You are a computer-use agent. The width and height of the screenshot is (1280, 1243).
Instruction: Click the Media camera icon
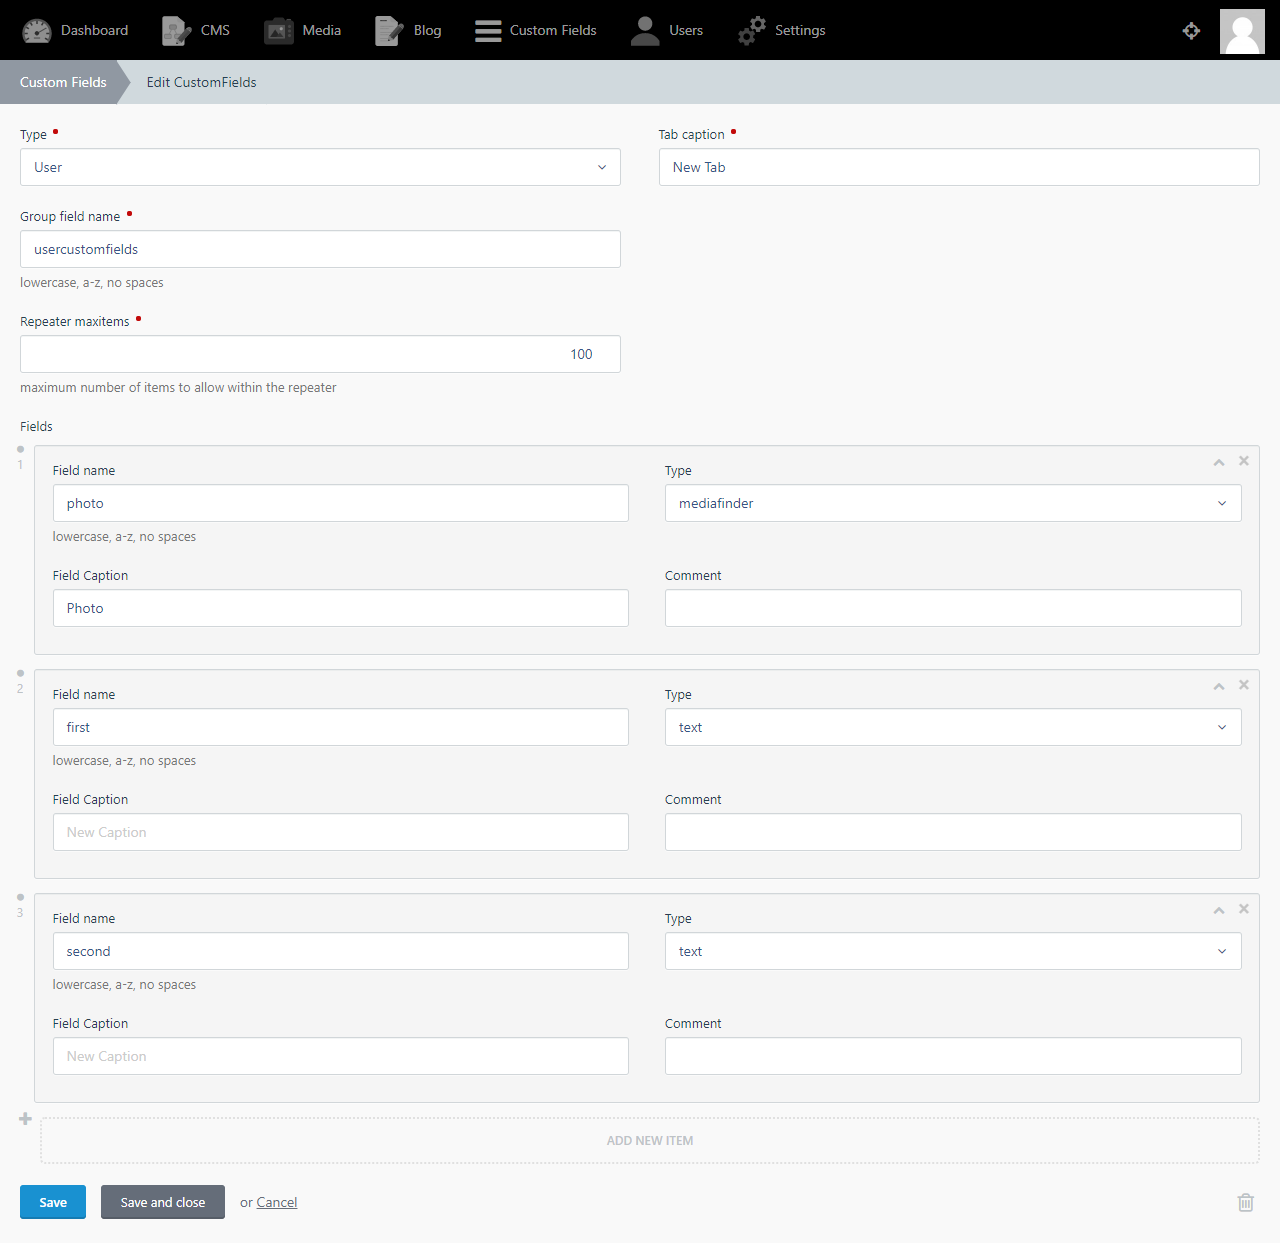click(279, 31)
